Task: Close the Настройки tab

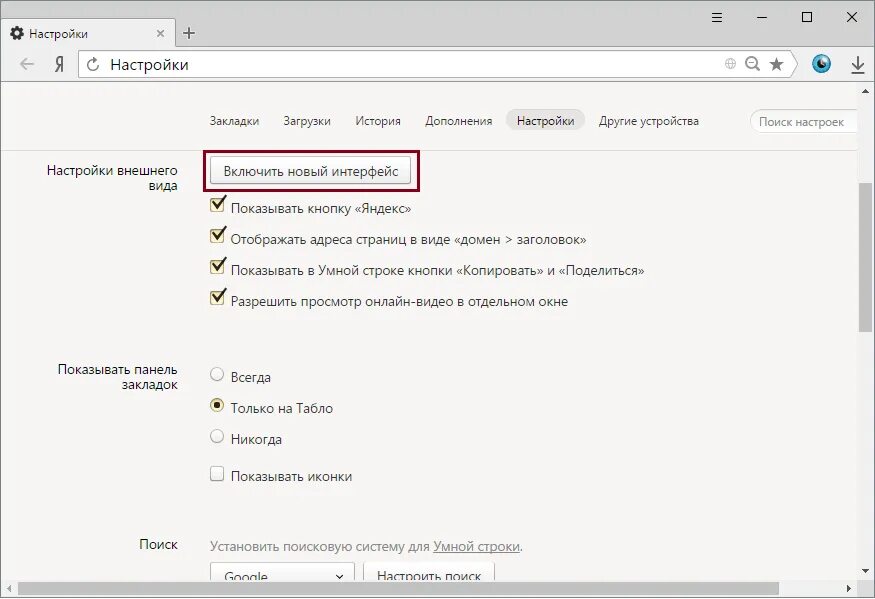Action: point(160,33)
